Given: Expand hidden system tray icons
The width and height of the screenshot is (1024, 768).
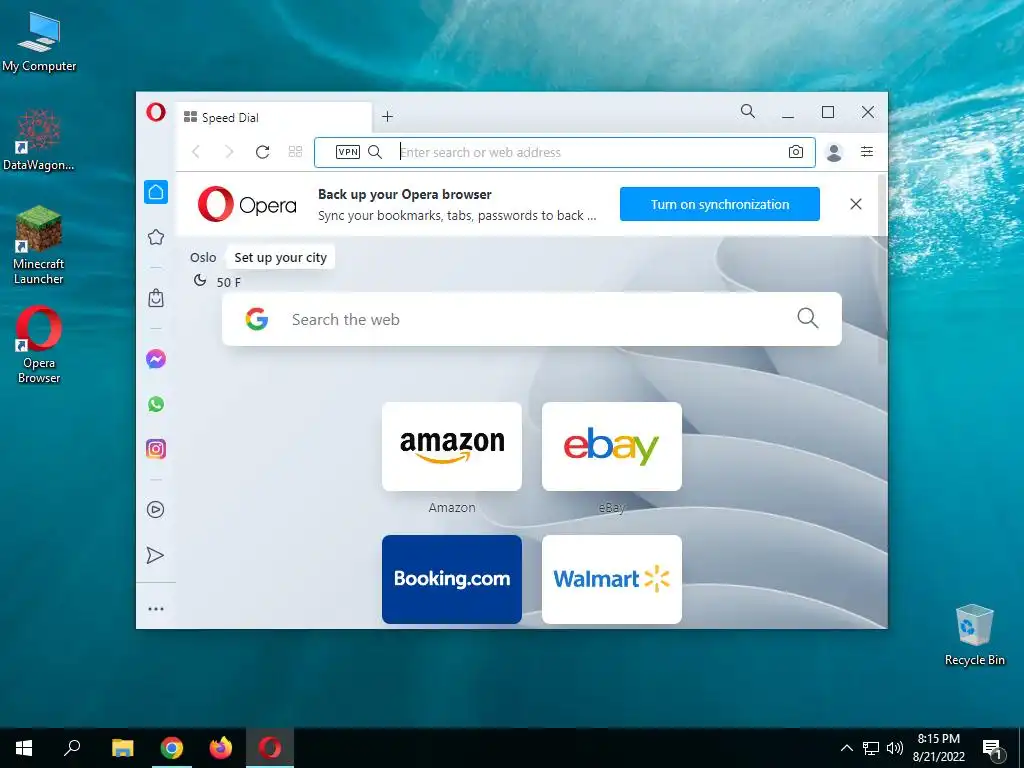Looking at the screenshot, I should tap(846, 748).
